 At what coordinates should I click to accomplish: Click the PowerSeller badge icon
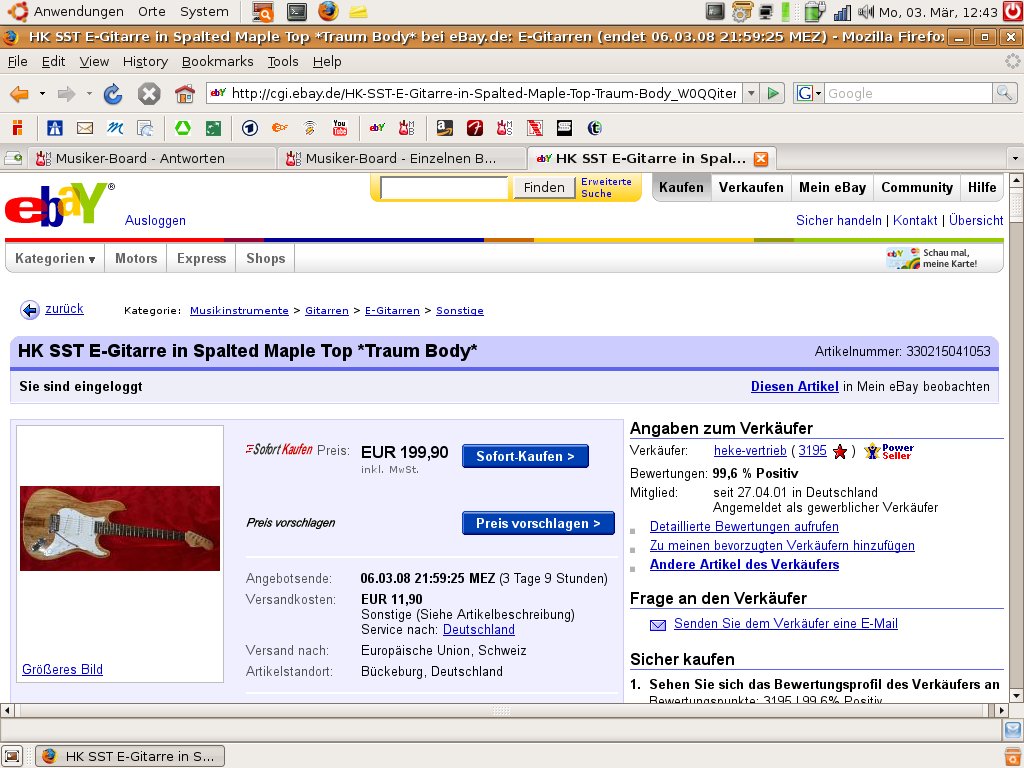coord(889,451)
